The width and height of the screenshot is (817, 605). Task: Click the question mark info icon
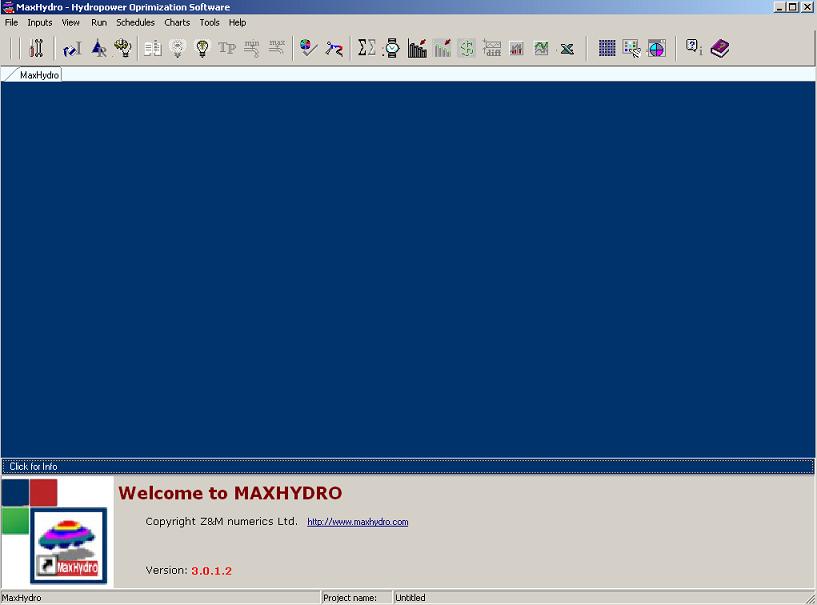(694, 47)
